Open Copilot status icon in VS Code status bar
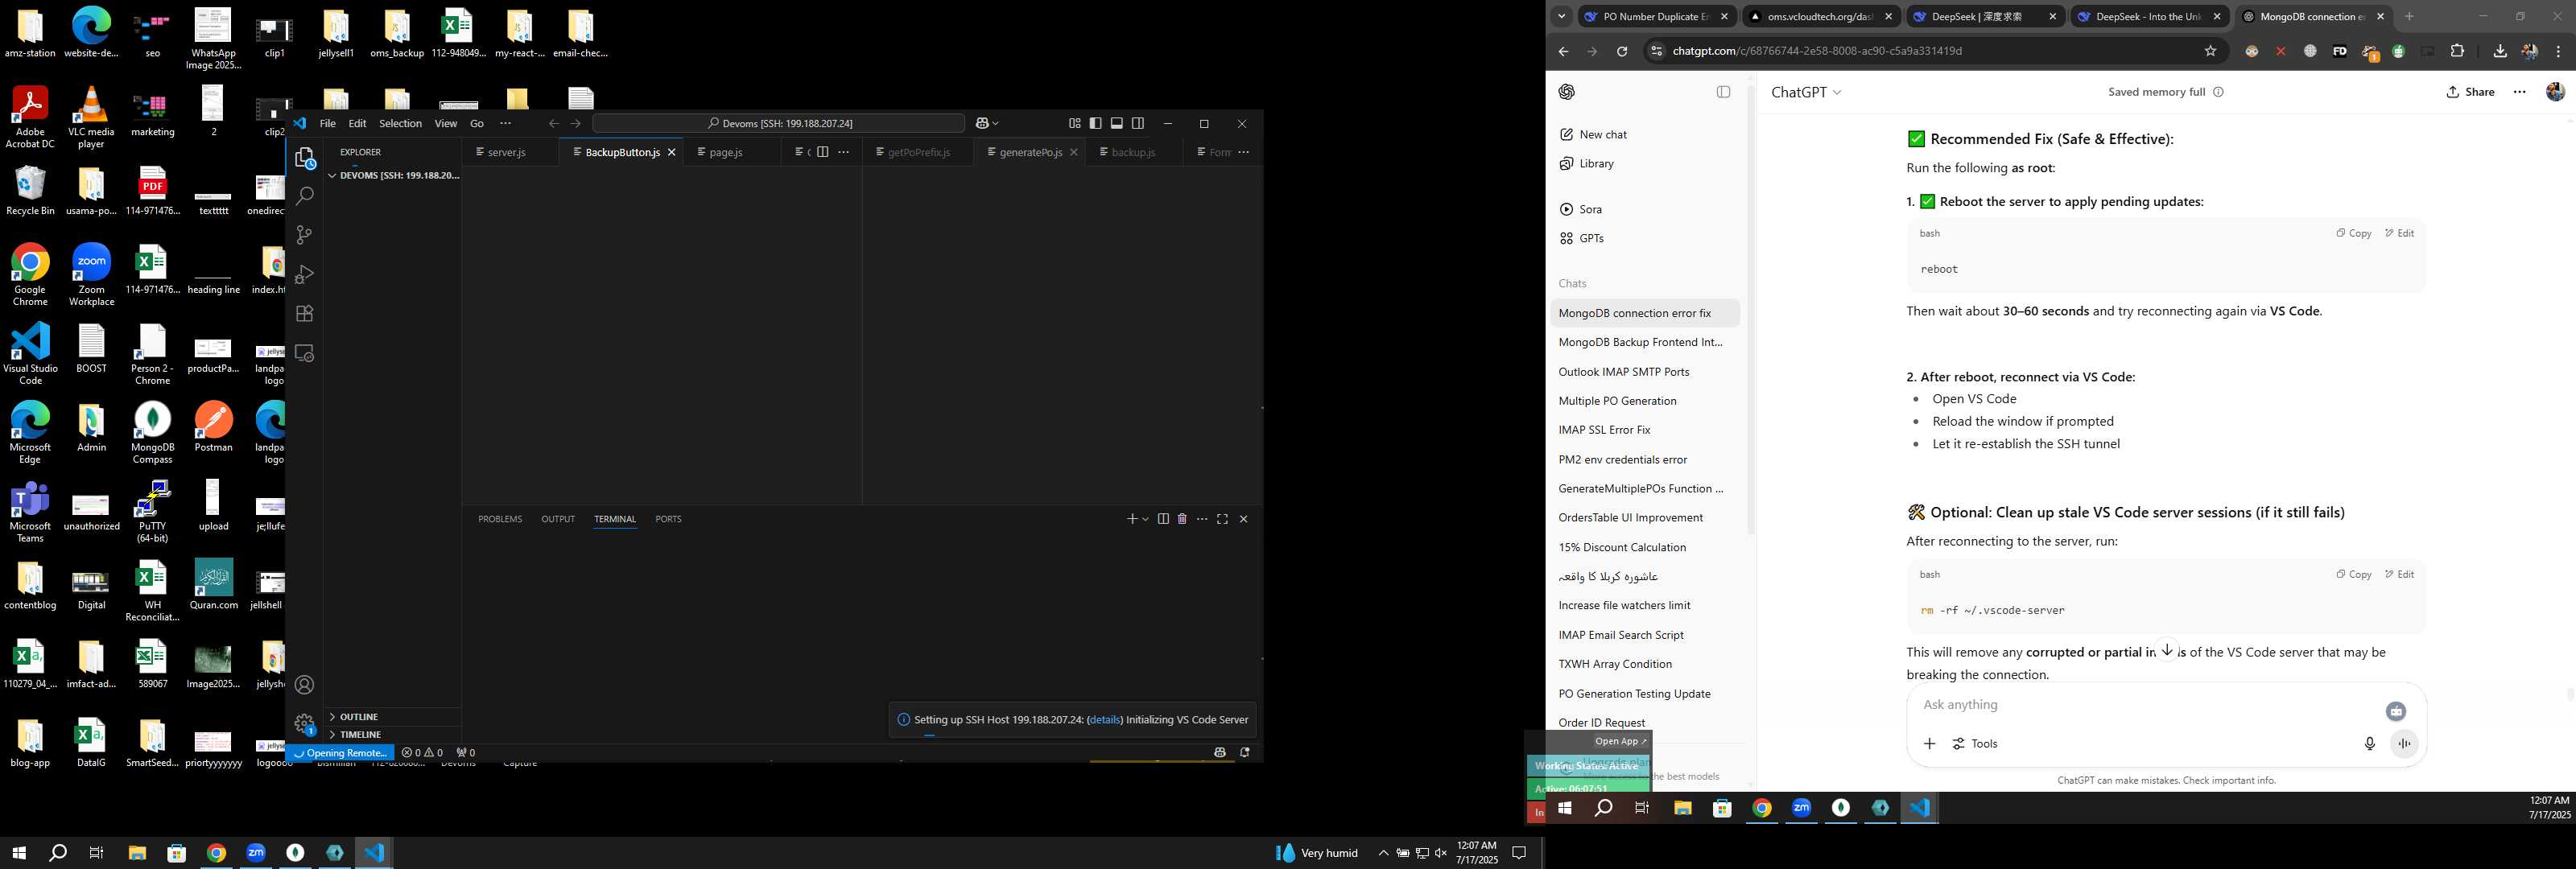Viewport: 2576px width, 869px height. coord(1220,753)
